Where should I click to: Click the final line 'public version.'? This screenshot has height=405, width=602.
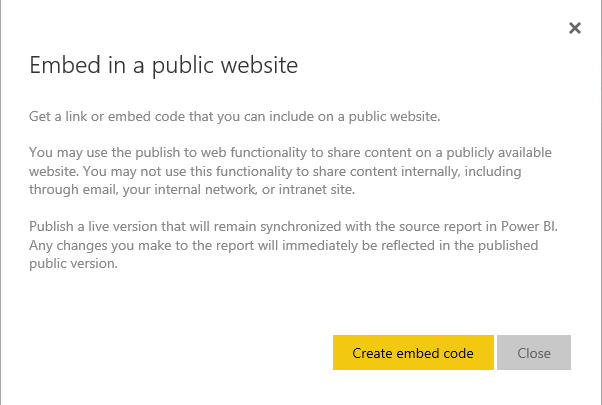73,264
